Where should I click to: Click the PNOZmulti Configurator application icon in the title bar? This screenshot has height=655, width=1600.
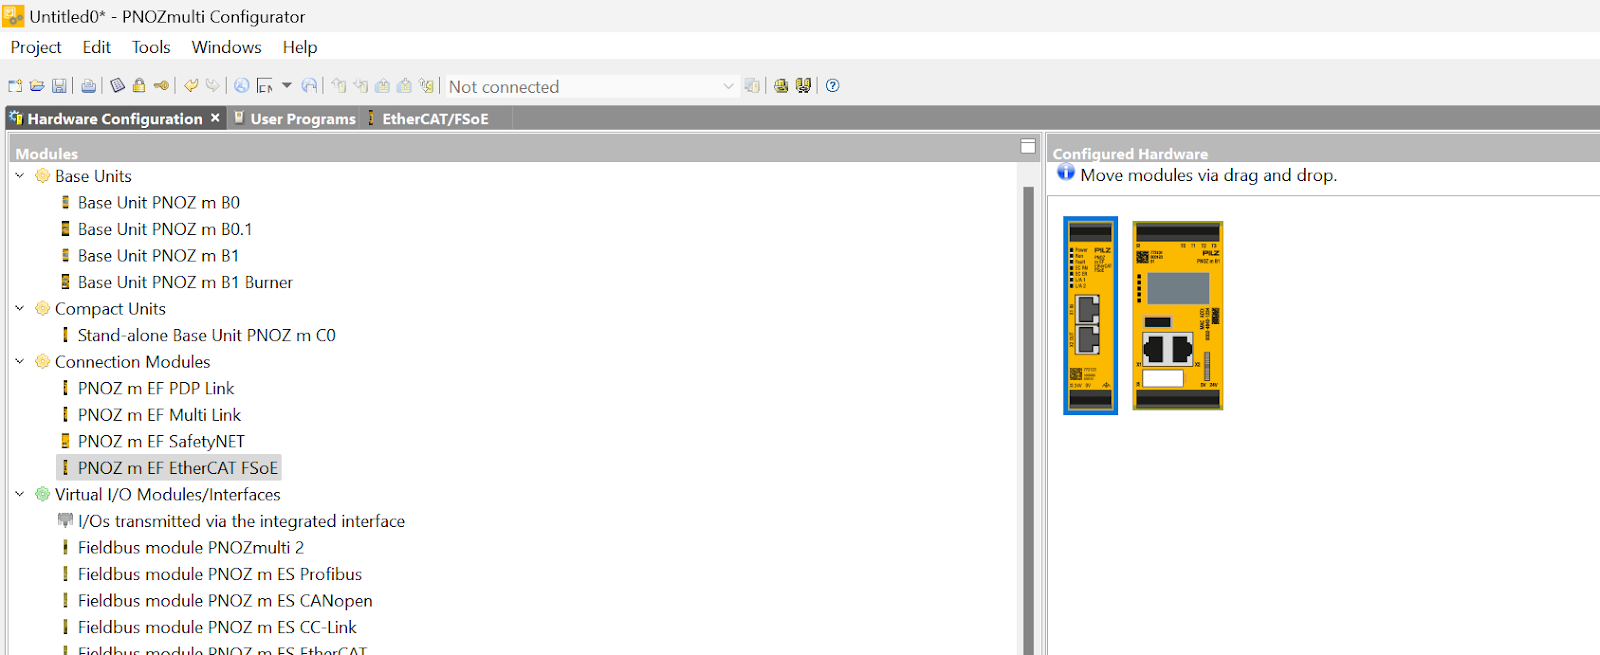click(13, 16)
